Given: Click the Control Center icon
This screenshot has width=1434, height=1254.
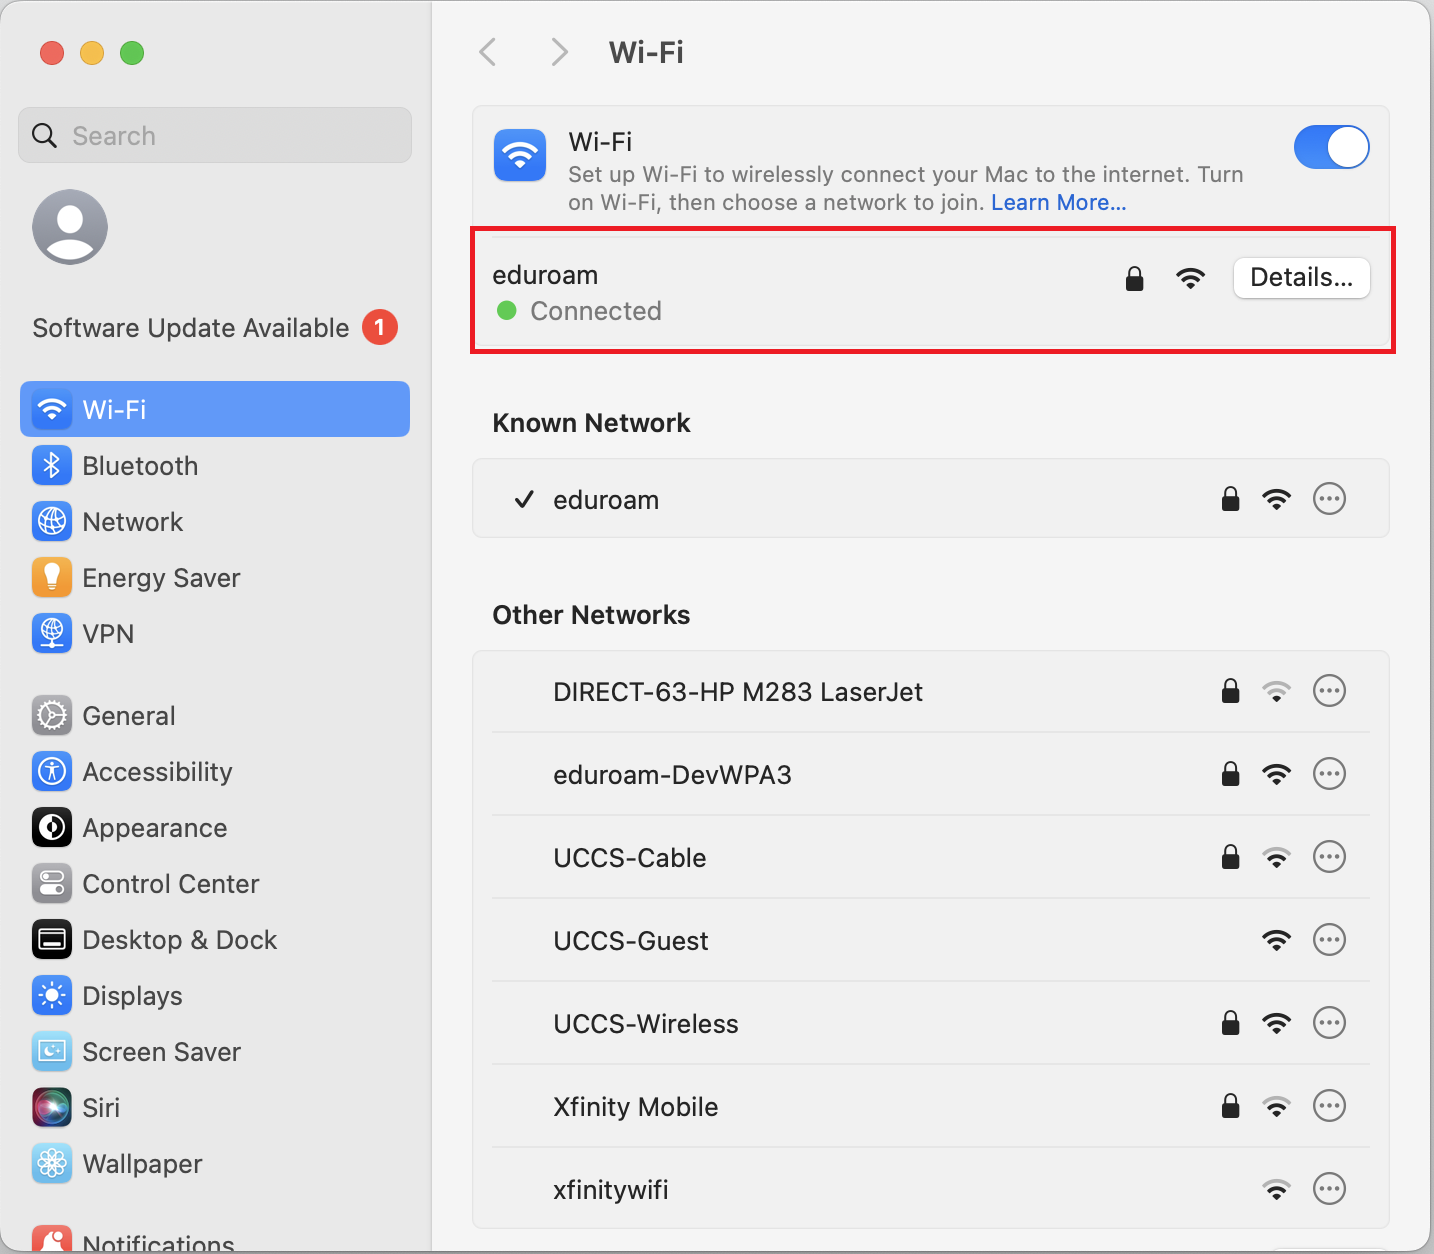Looking at the screenshot, I should [x=52, y=883].
